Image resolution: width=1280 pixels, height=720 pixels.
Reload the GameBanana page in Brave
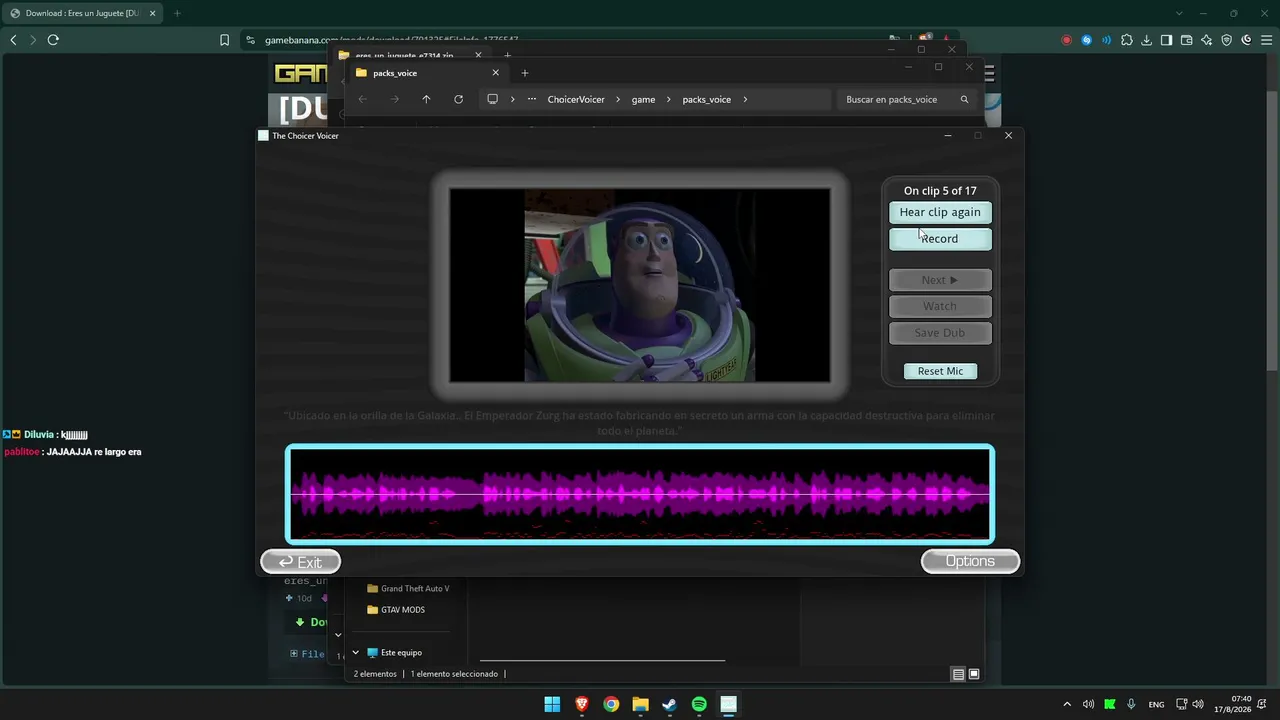click(x=53, y=40)
